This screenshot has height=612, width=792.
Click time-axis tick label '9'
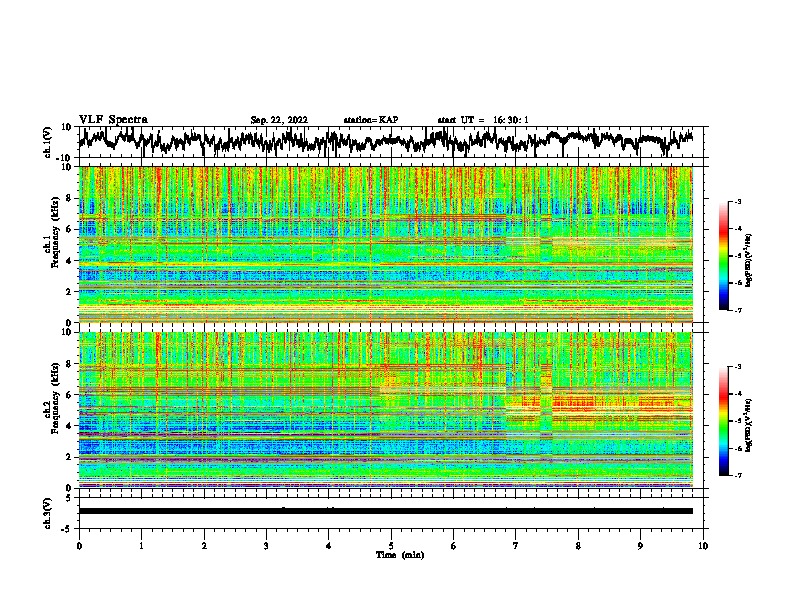[640, 546]
